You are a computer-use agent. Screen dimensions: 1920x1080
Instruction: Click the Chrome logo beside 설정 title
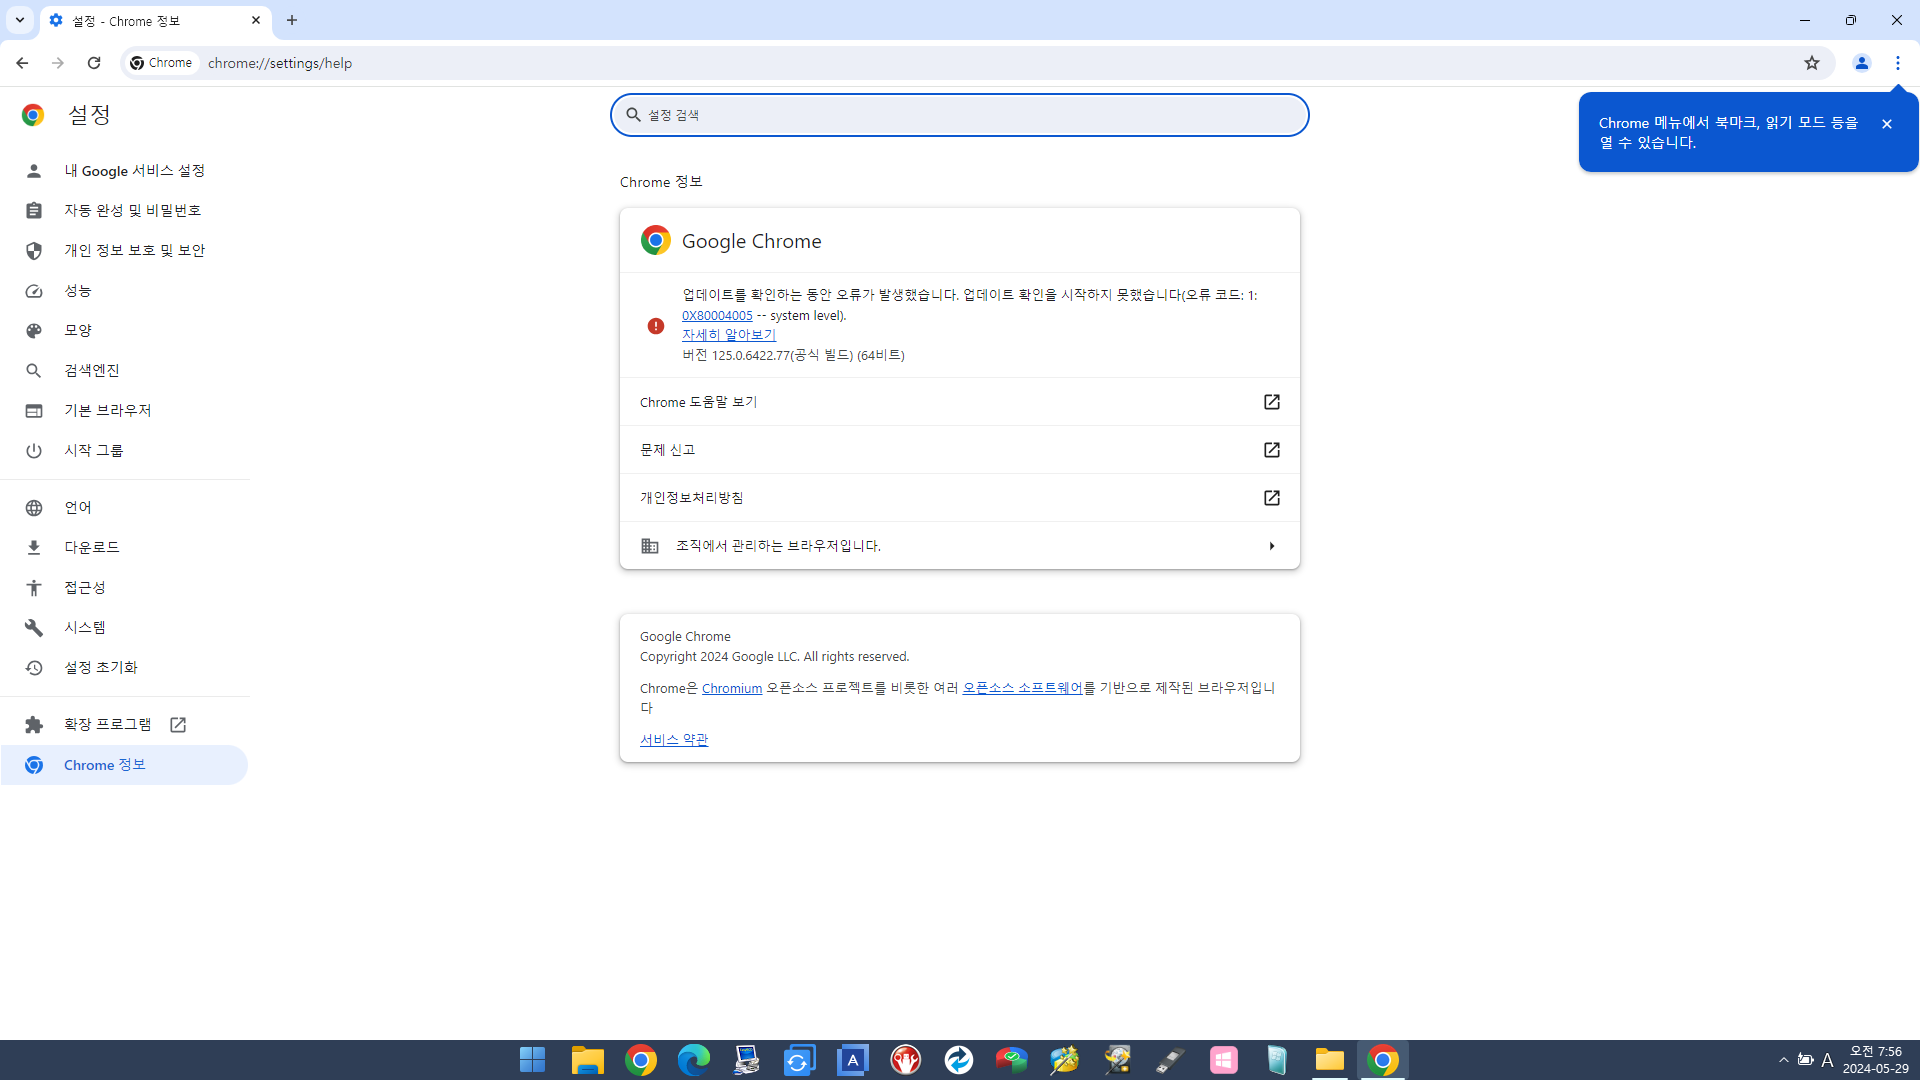(x=33, y=115)
